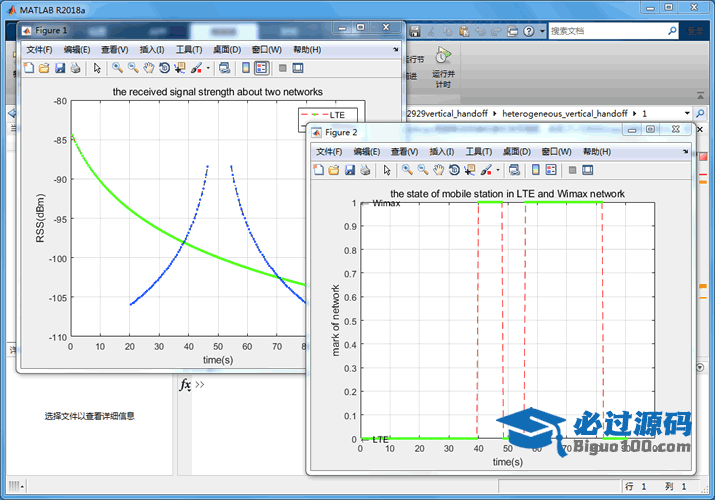Click 运行并计时 Run and Time button
The height and width of the screenshot is (500, 715).
[443, 67]
